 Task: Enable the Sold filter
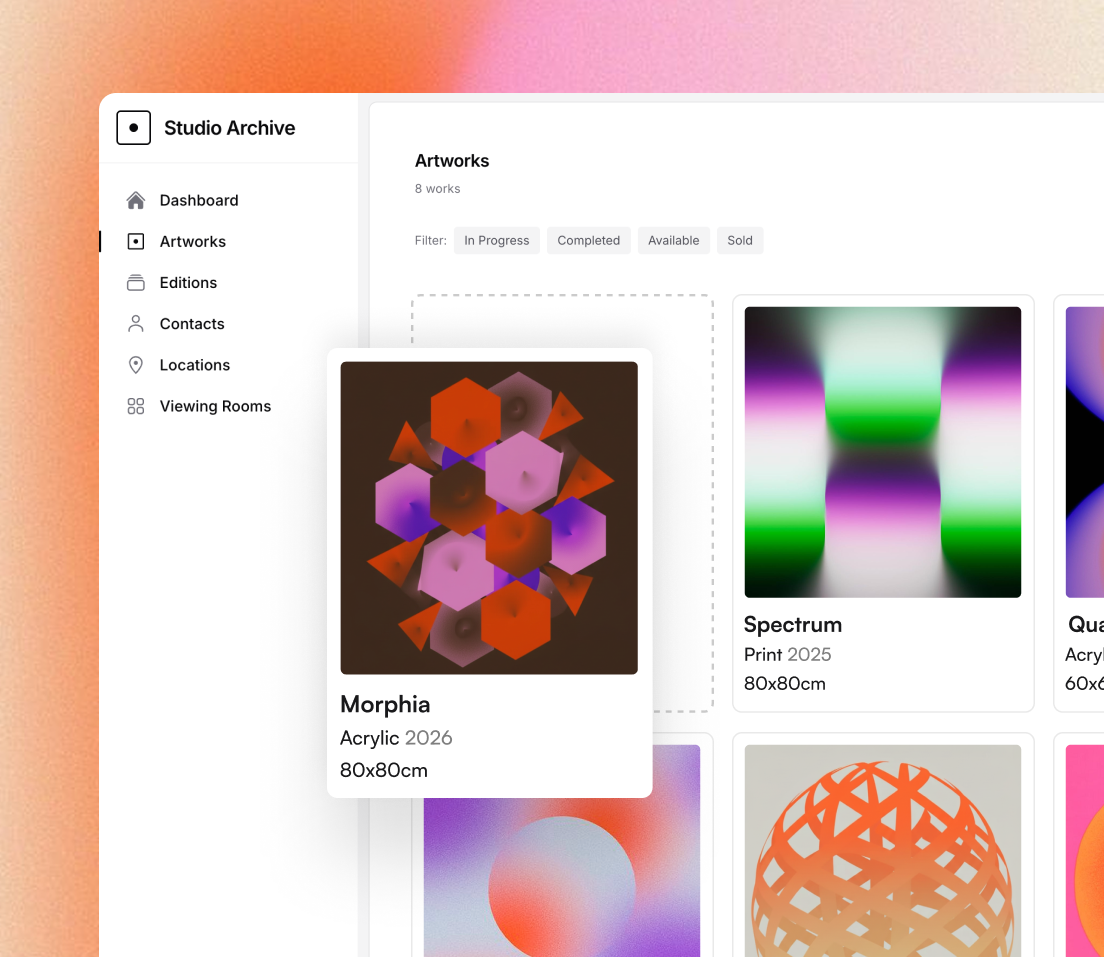740,240
